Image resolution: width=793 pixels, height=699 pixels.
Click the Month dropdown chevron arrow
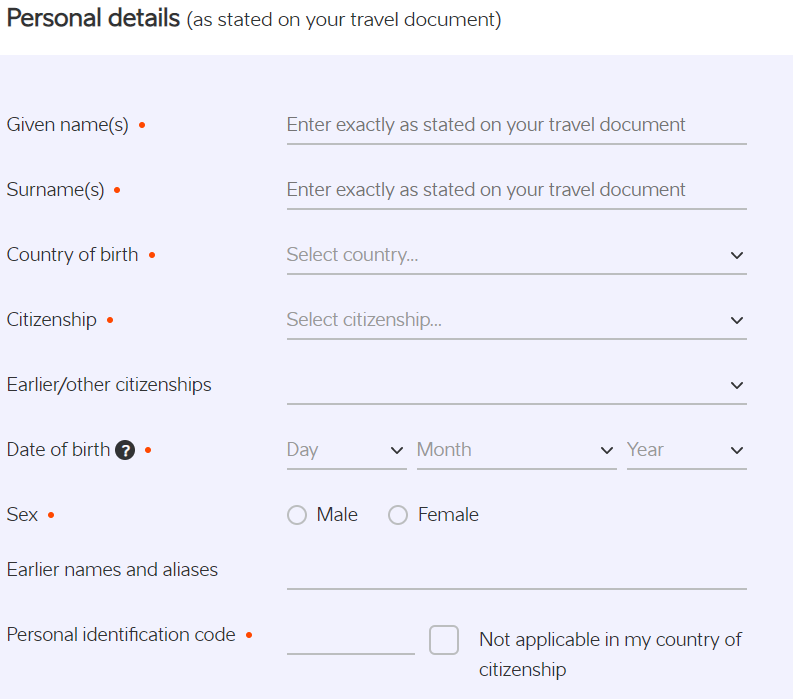[607, 450]
